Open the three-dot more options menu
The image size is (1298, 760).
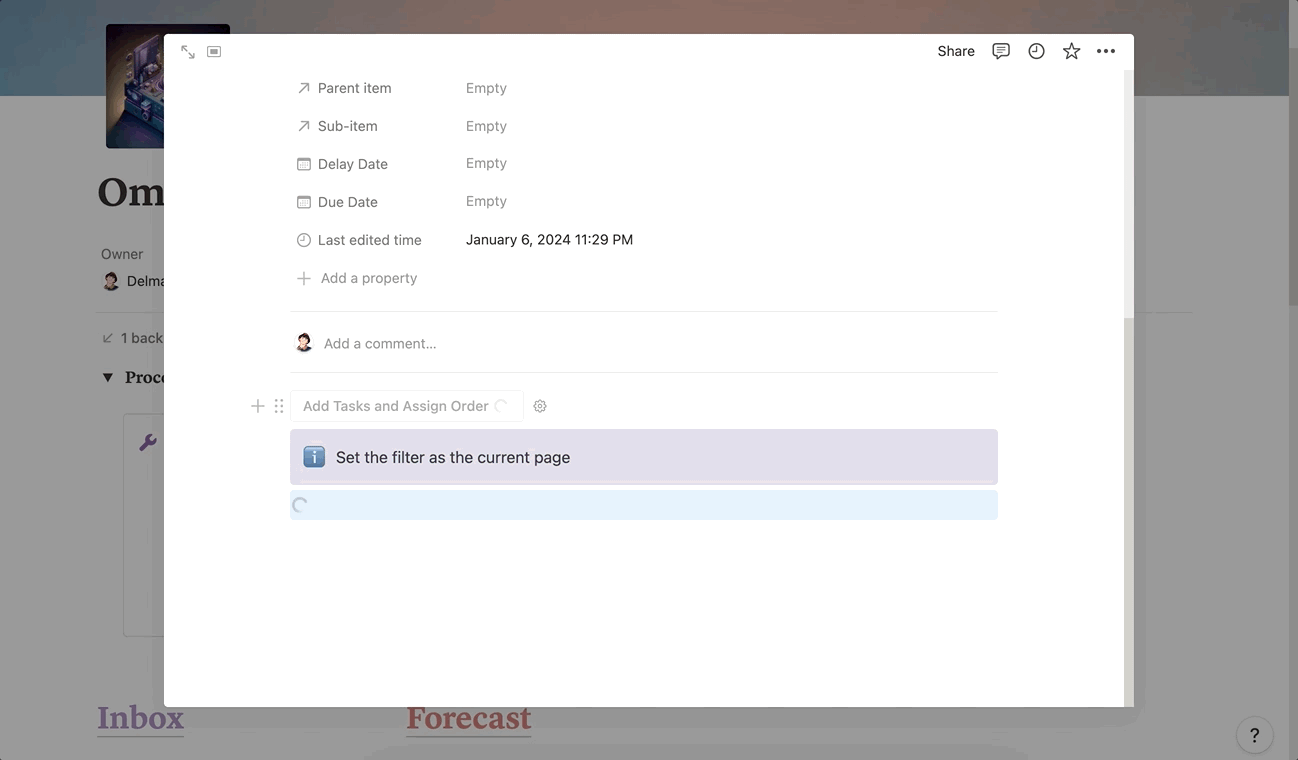[1106, 51]
